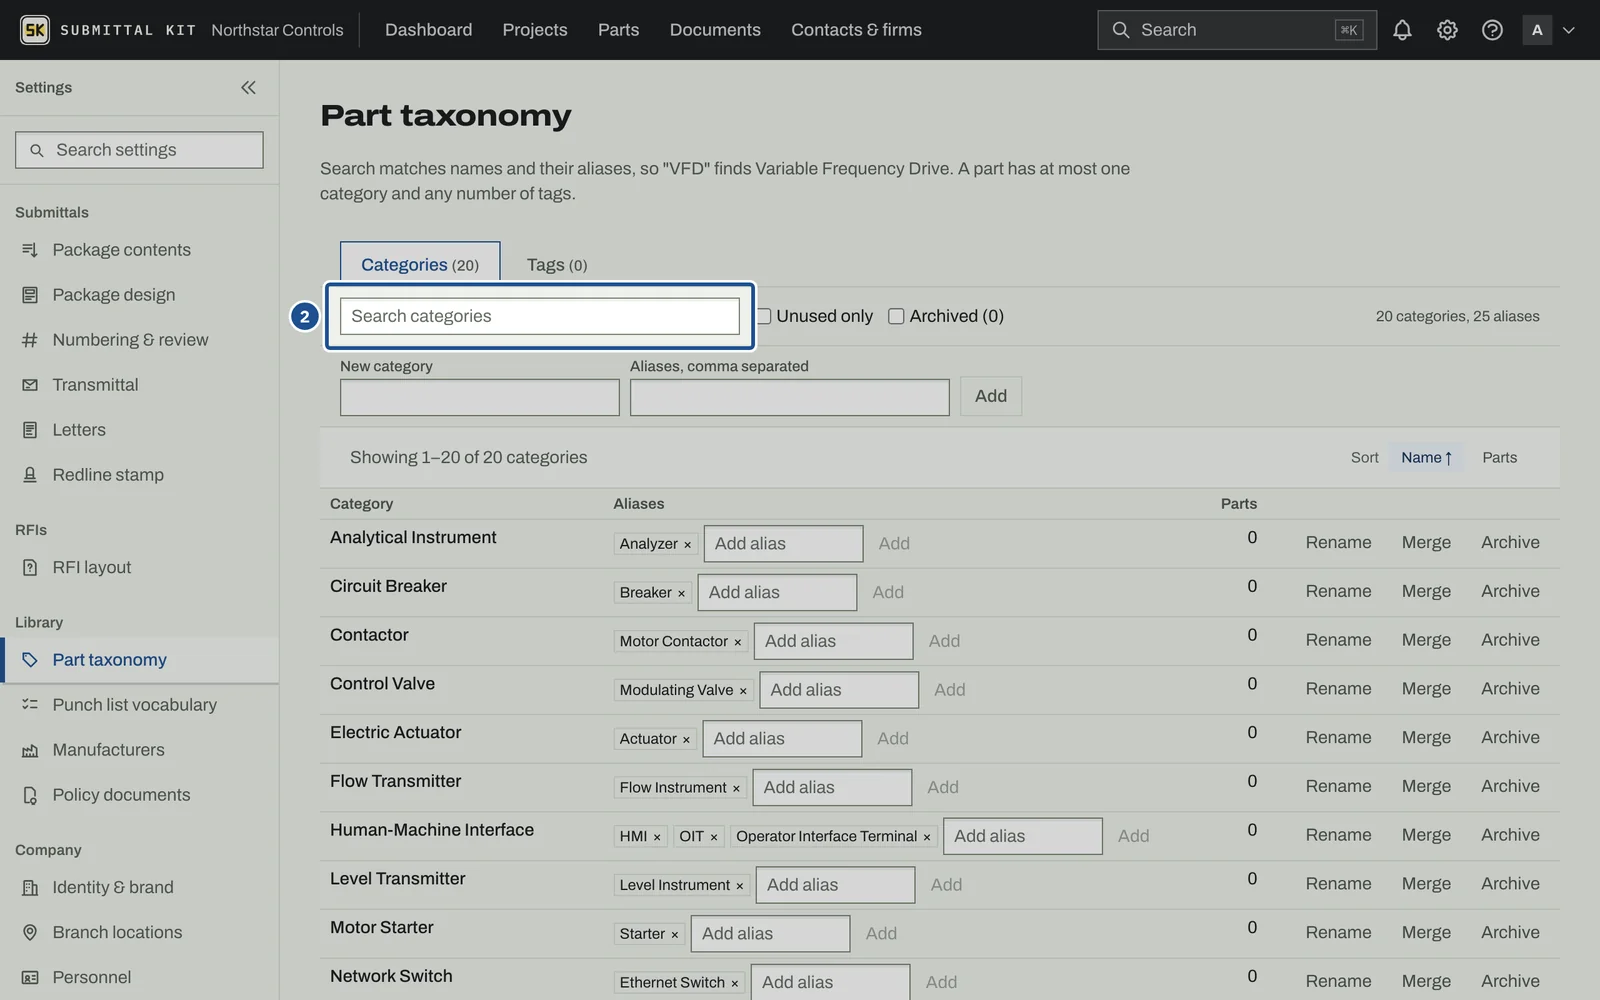
Task: Sort categories by Parts
Action: pyautogui.click(x=1499, y=457)
